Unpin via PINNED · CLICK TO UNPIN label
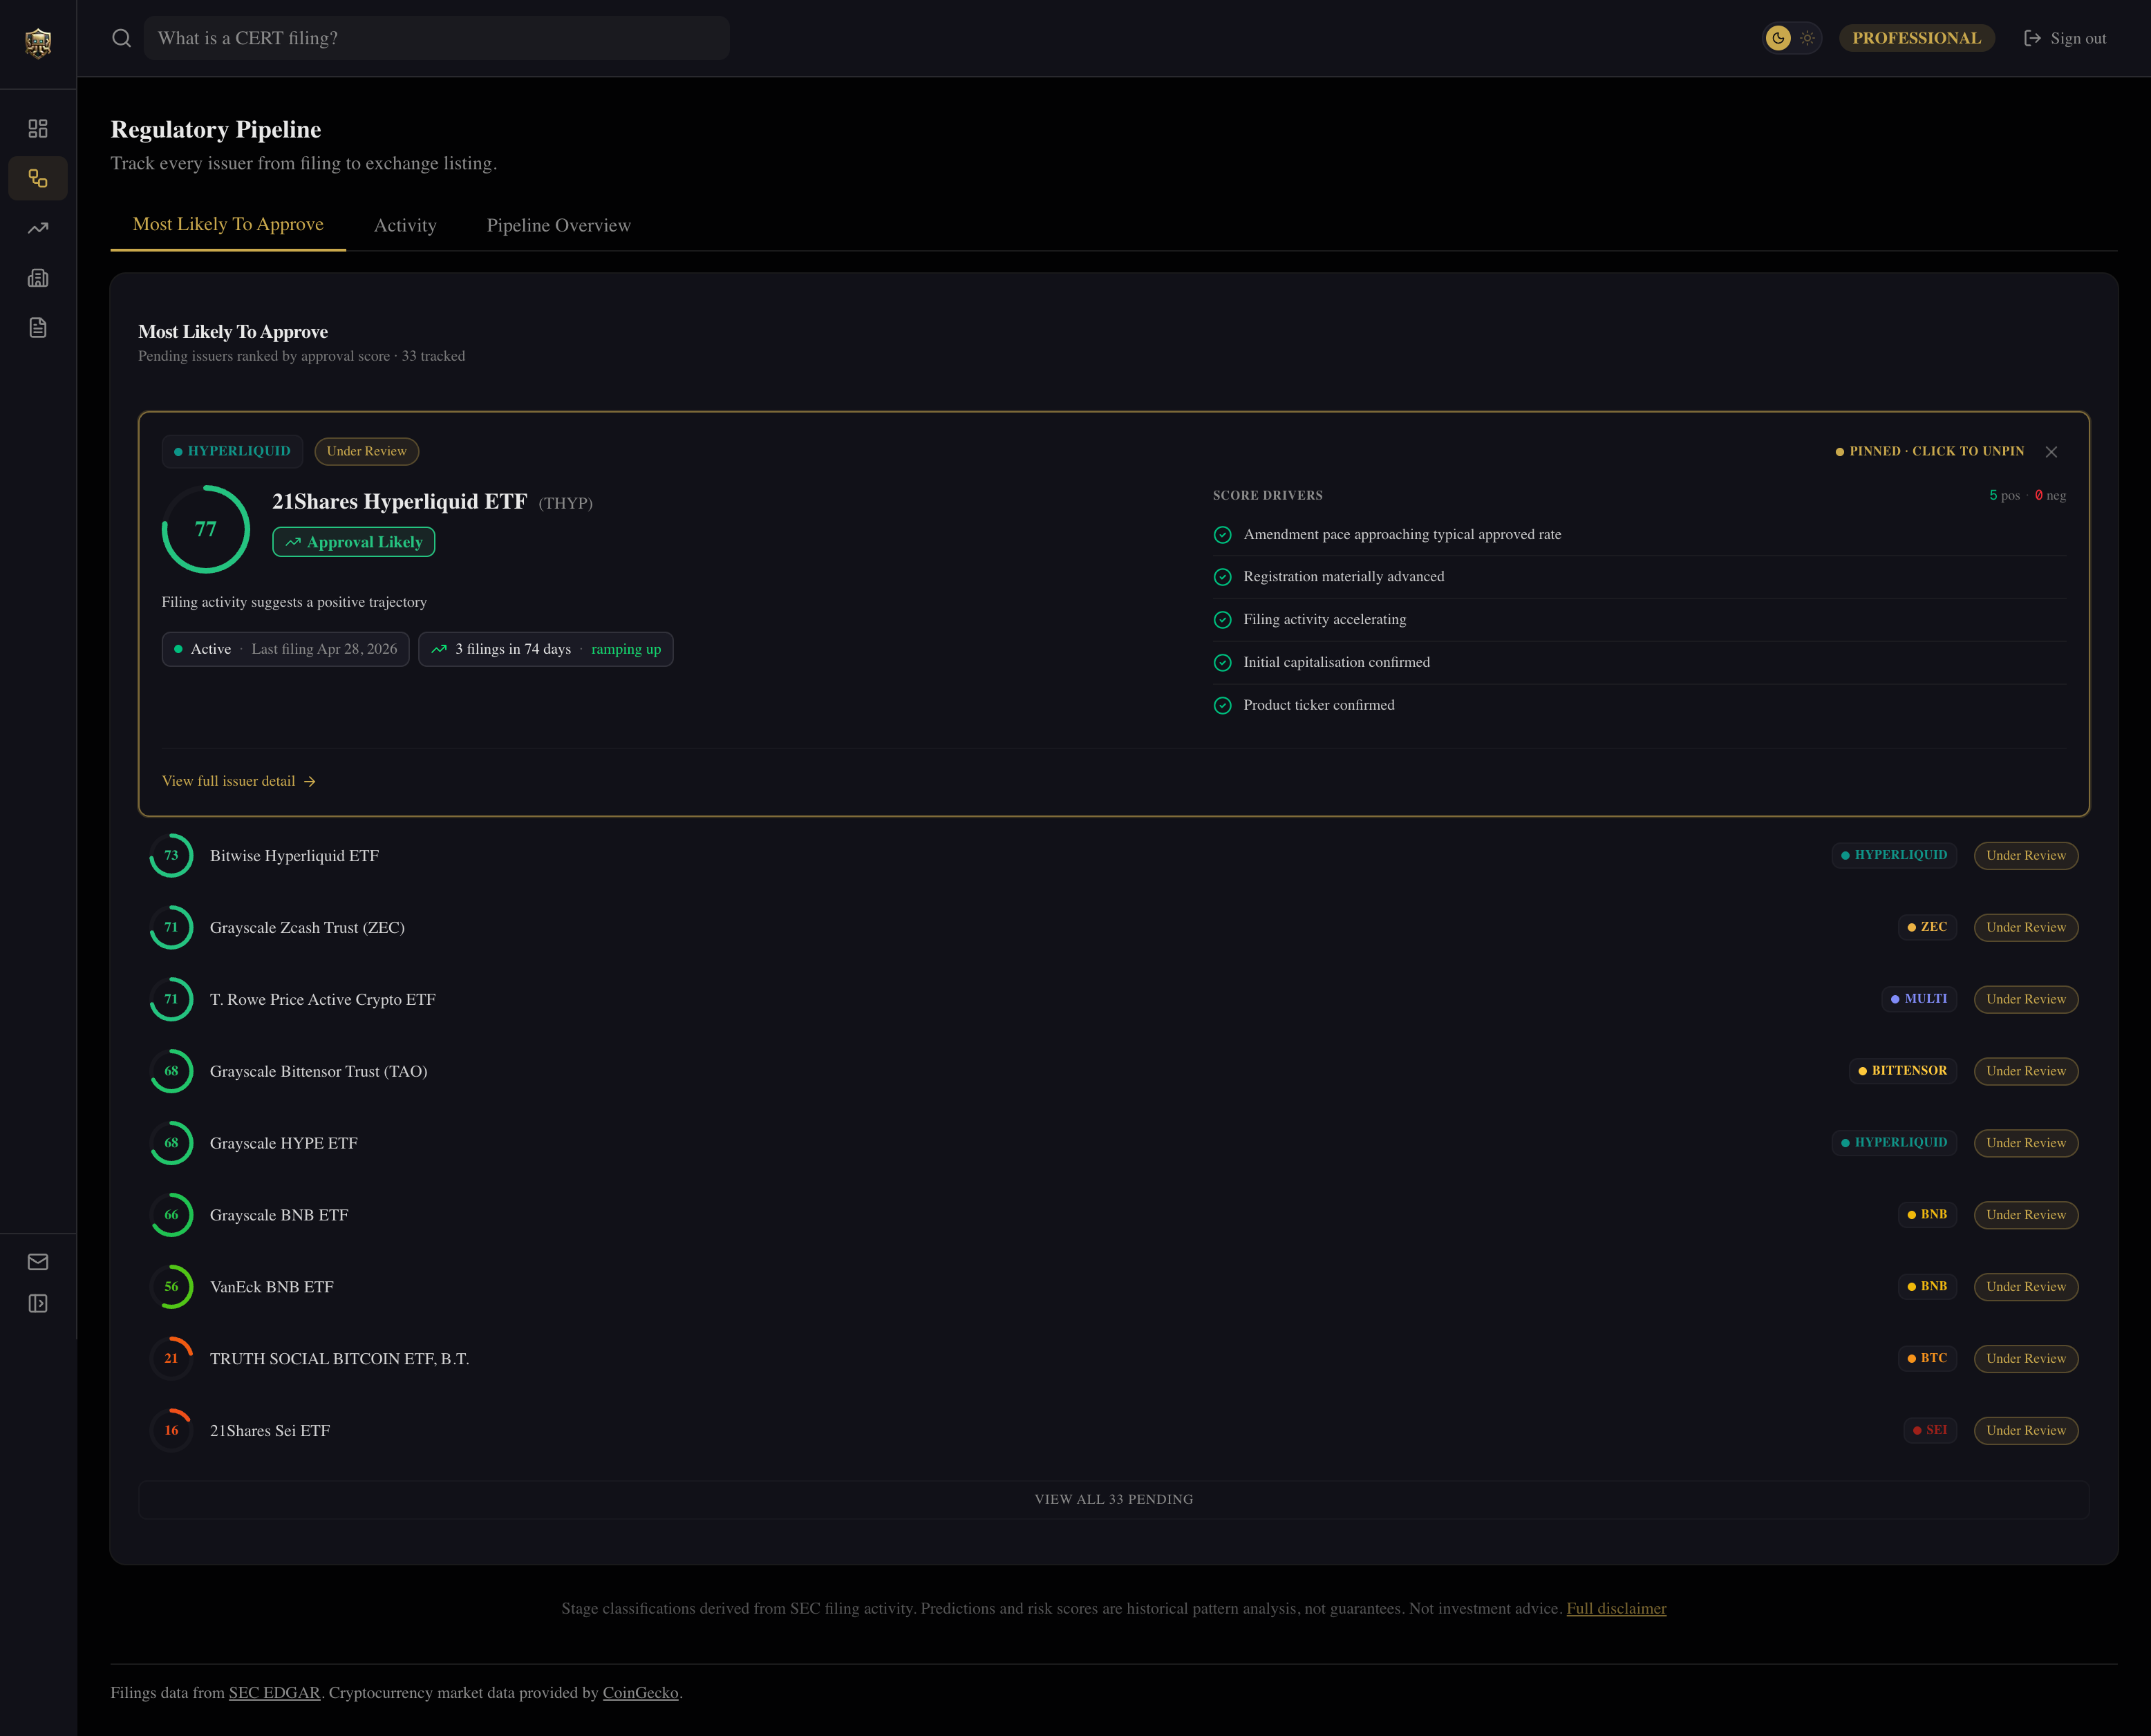Image resolution: width=2151 pixels, height=1736 pixels. (1930, 451)
